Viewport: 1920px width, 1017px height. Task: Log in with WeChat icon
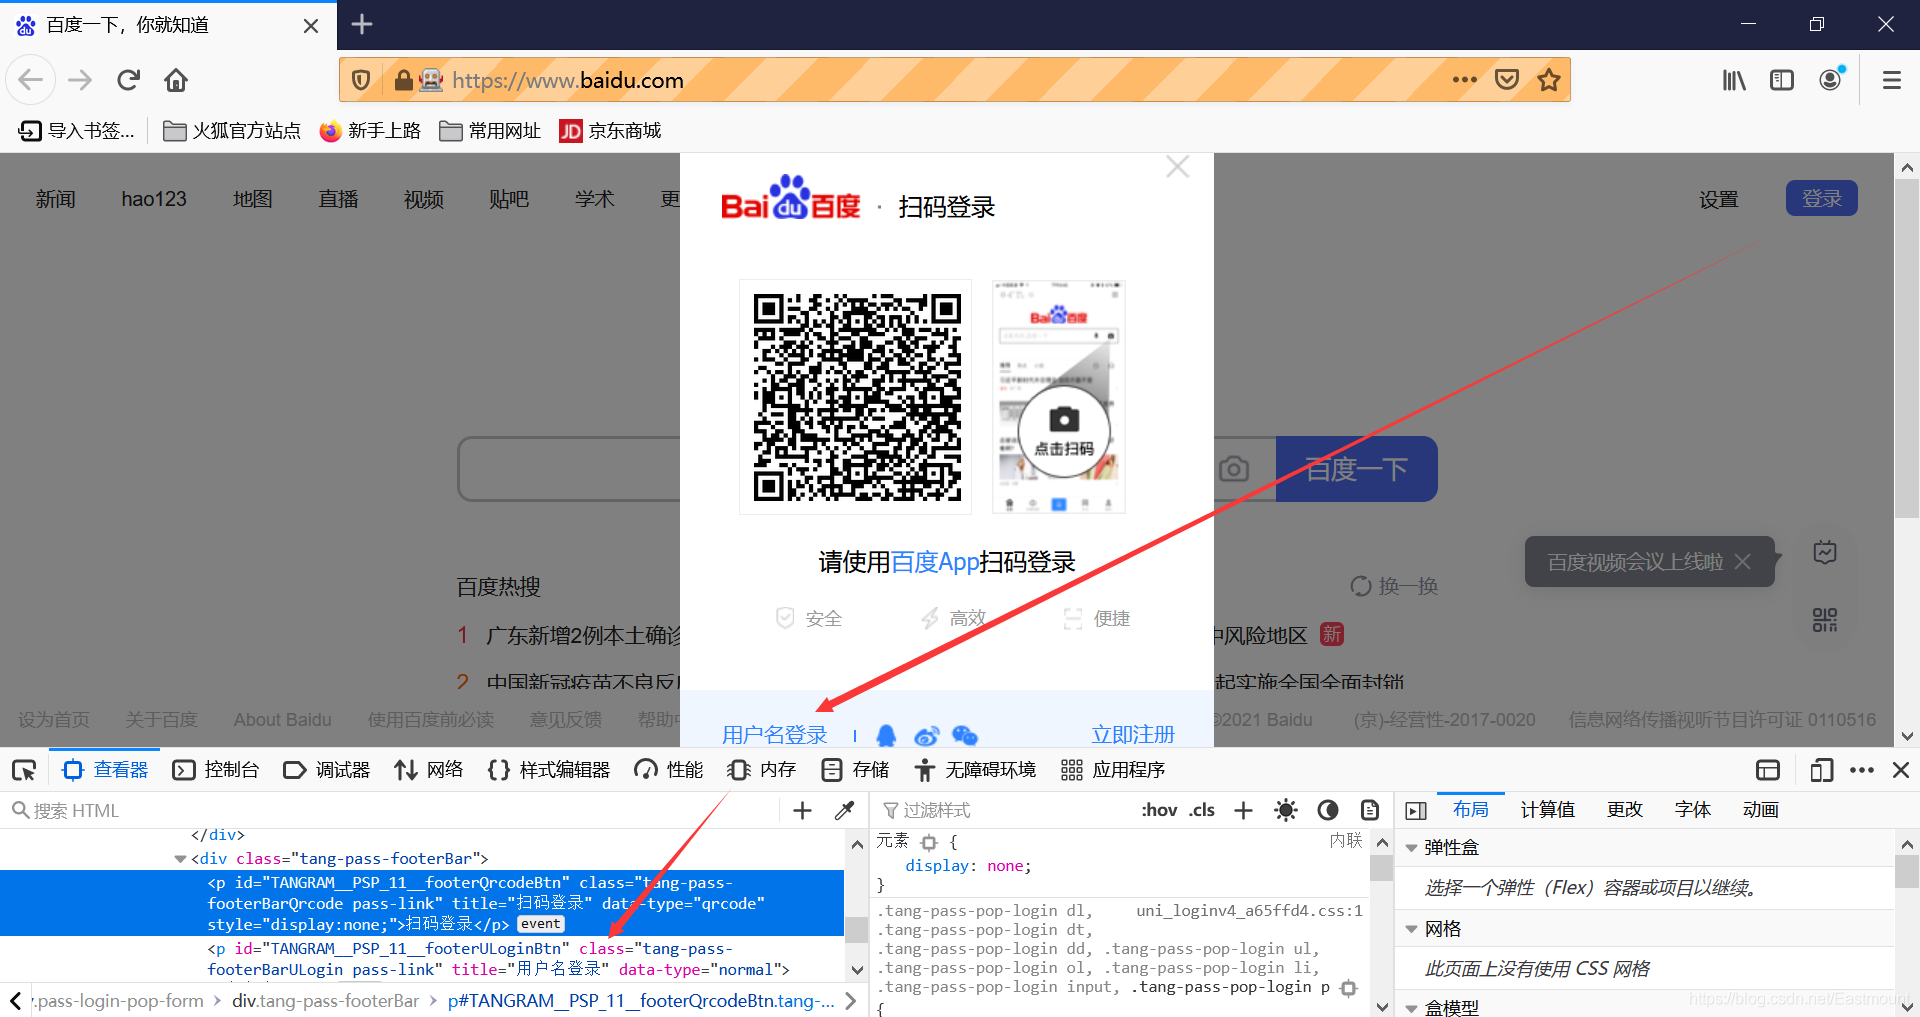pos(965,736)
